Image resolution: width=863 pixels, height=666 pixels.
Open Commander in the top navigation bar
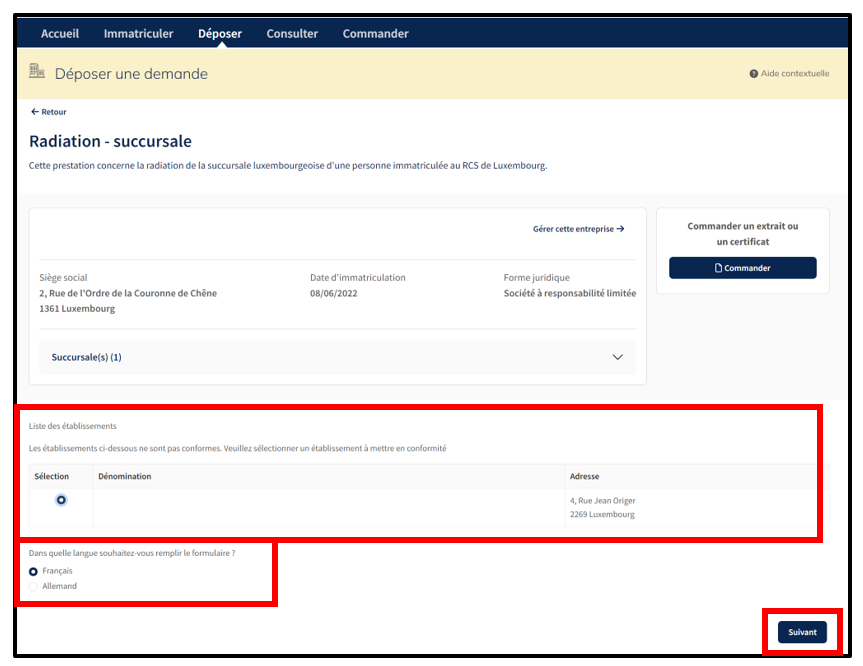[375, 34]
